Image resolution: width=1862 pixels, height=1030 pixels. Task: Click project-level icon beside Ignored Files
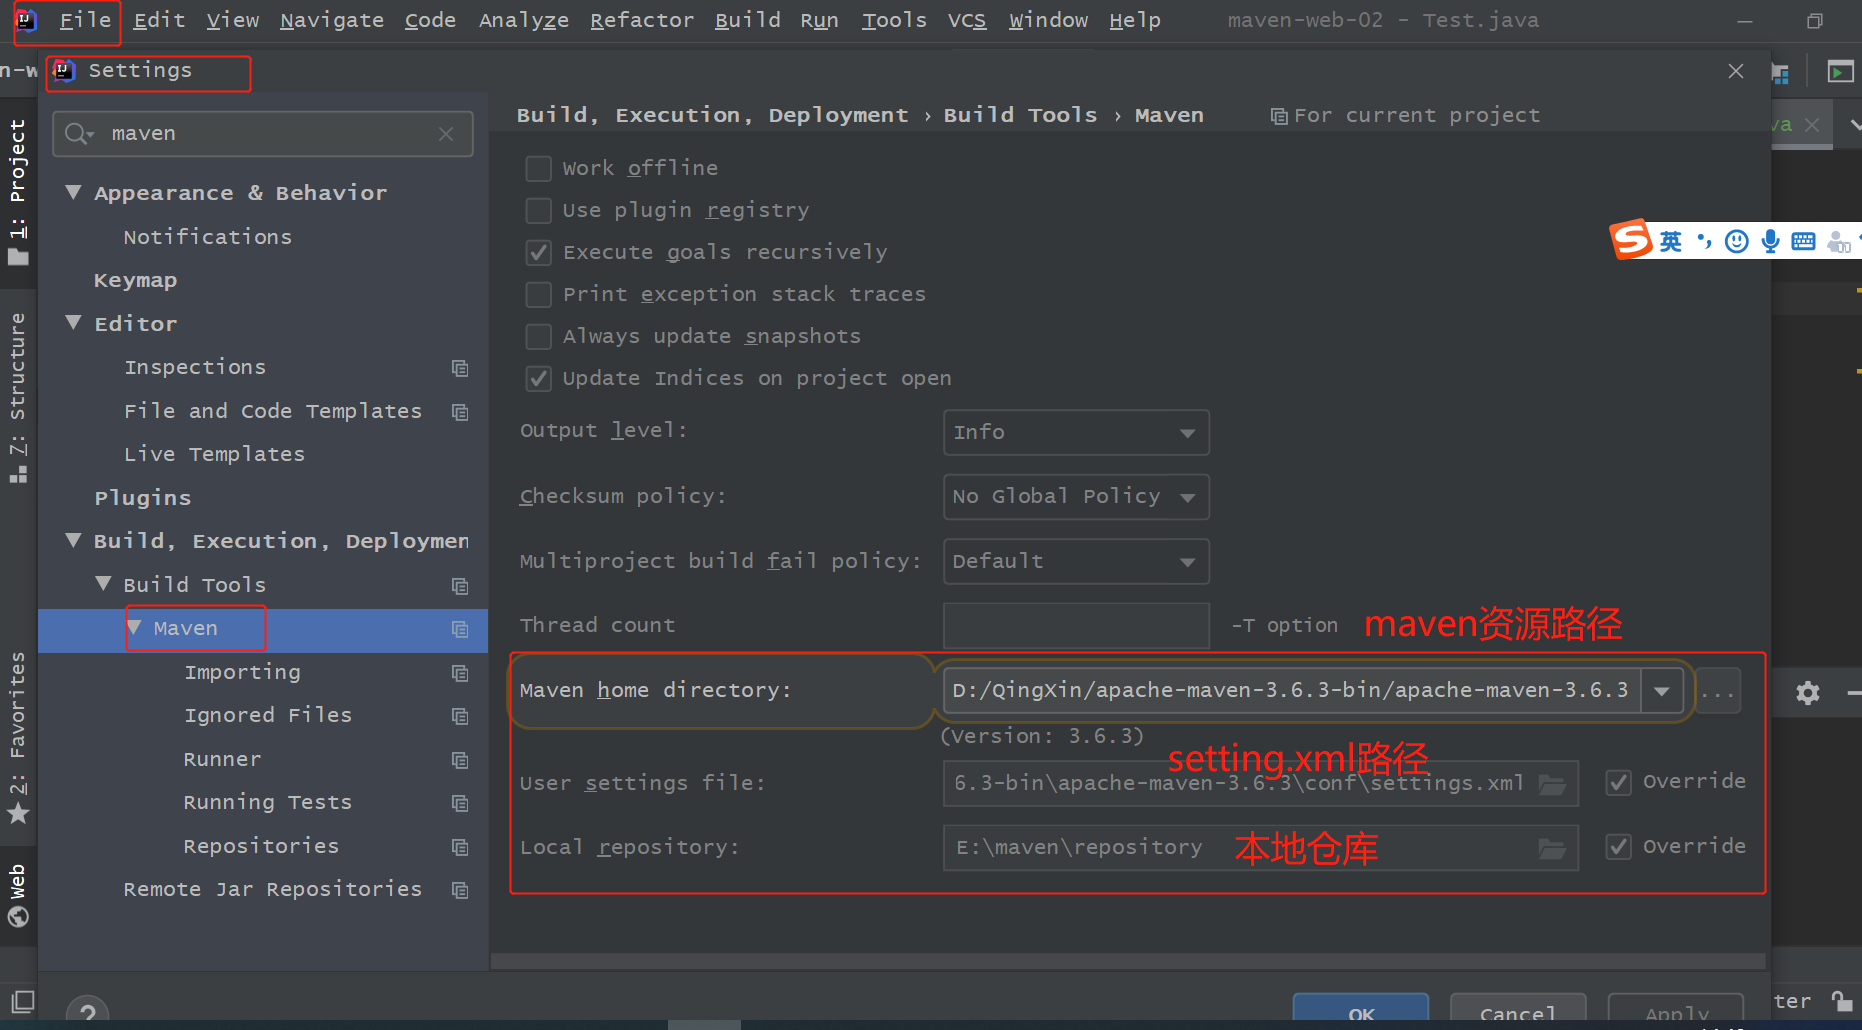(x=460, y=716)
